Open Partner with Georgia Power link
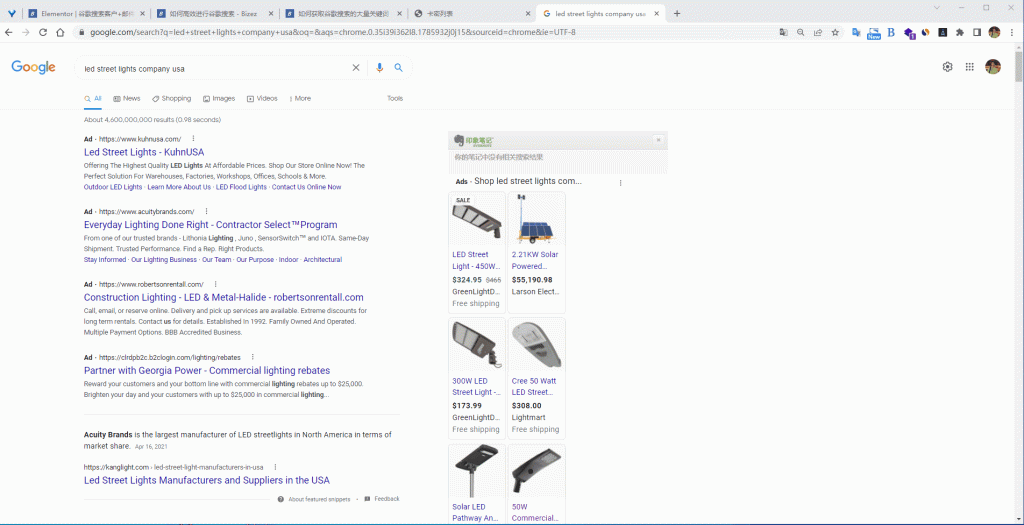Viewport: 1024px width, 525px height. click(x=206, y=370)
